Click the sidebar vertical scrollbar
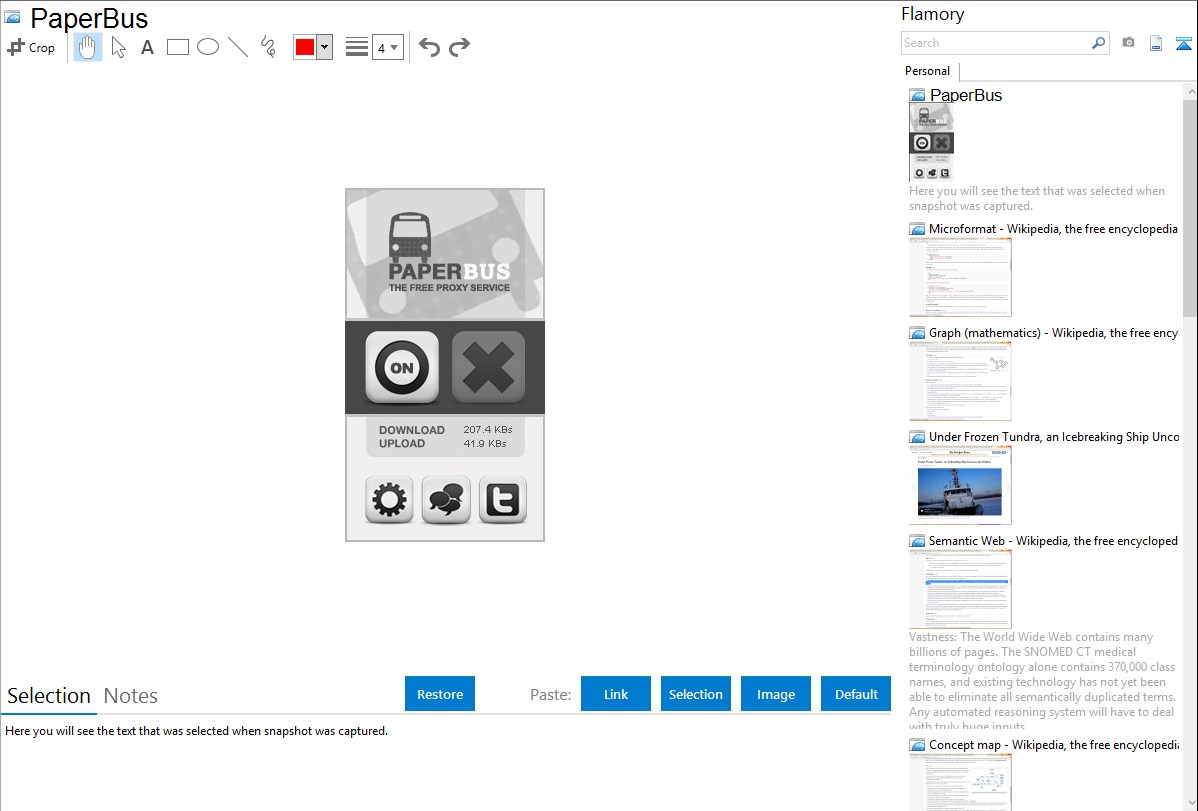The image size is (1198, 811). 1190,206
